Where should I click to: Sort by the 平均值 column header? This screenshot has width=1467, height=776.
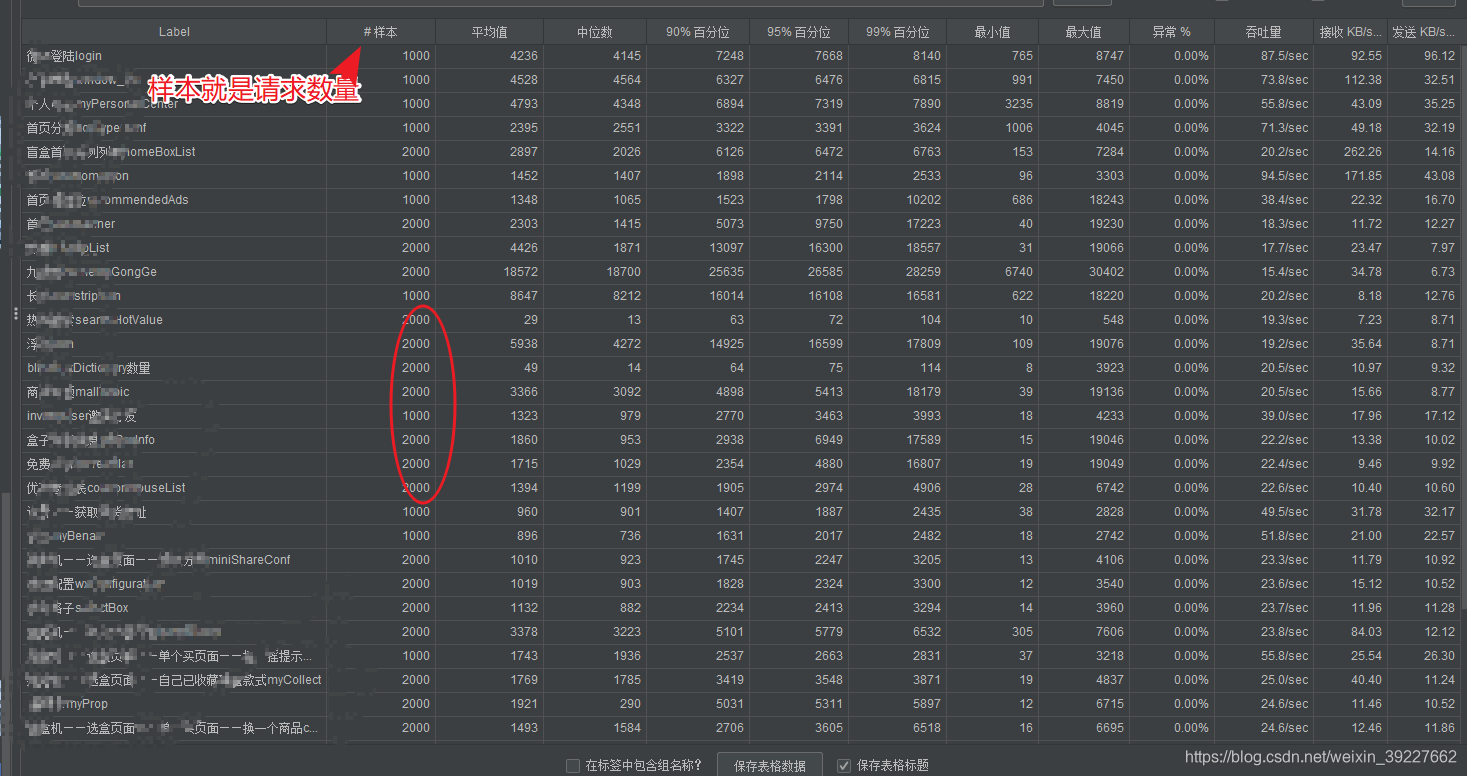[489, 32]
